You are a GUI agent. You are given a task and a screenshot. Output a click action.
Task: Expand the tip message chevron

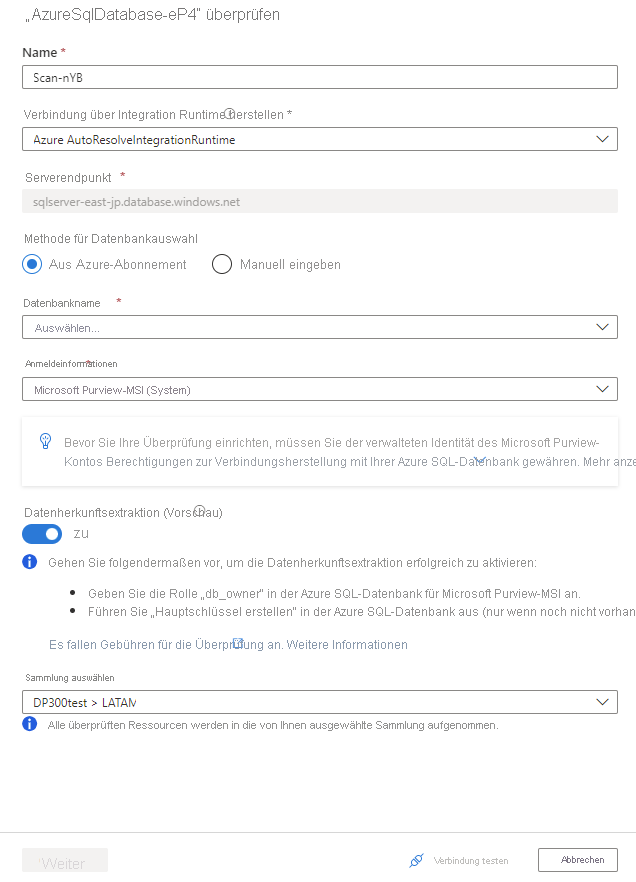[479, 460]
